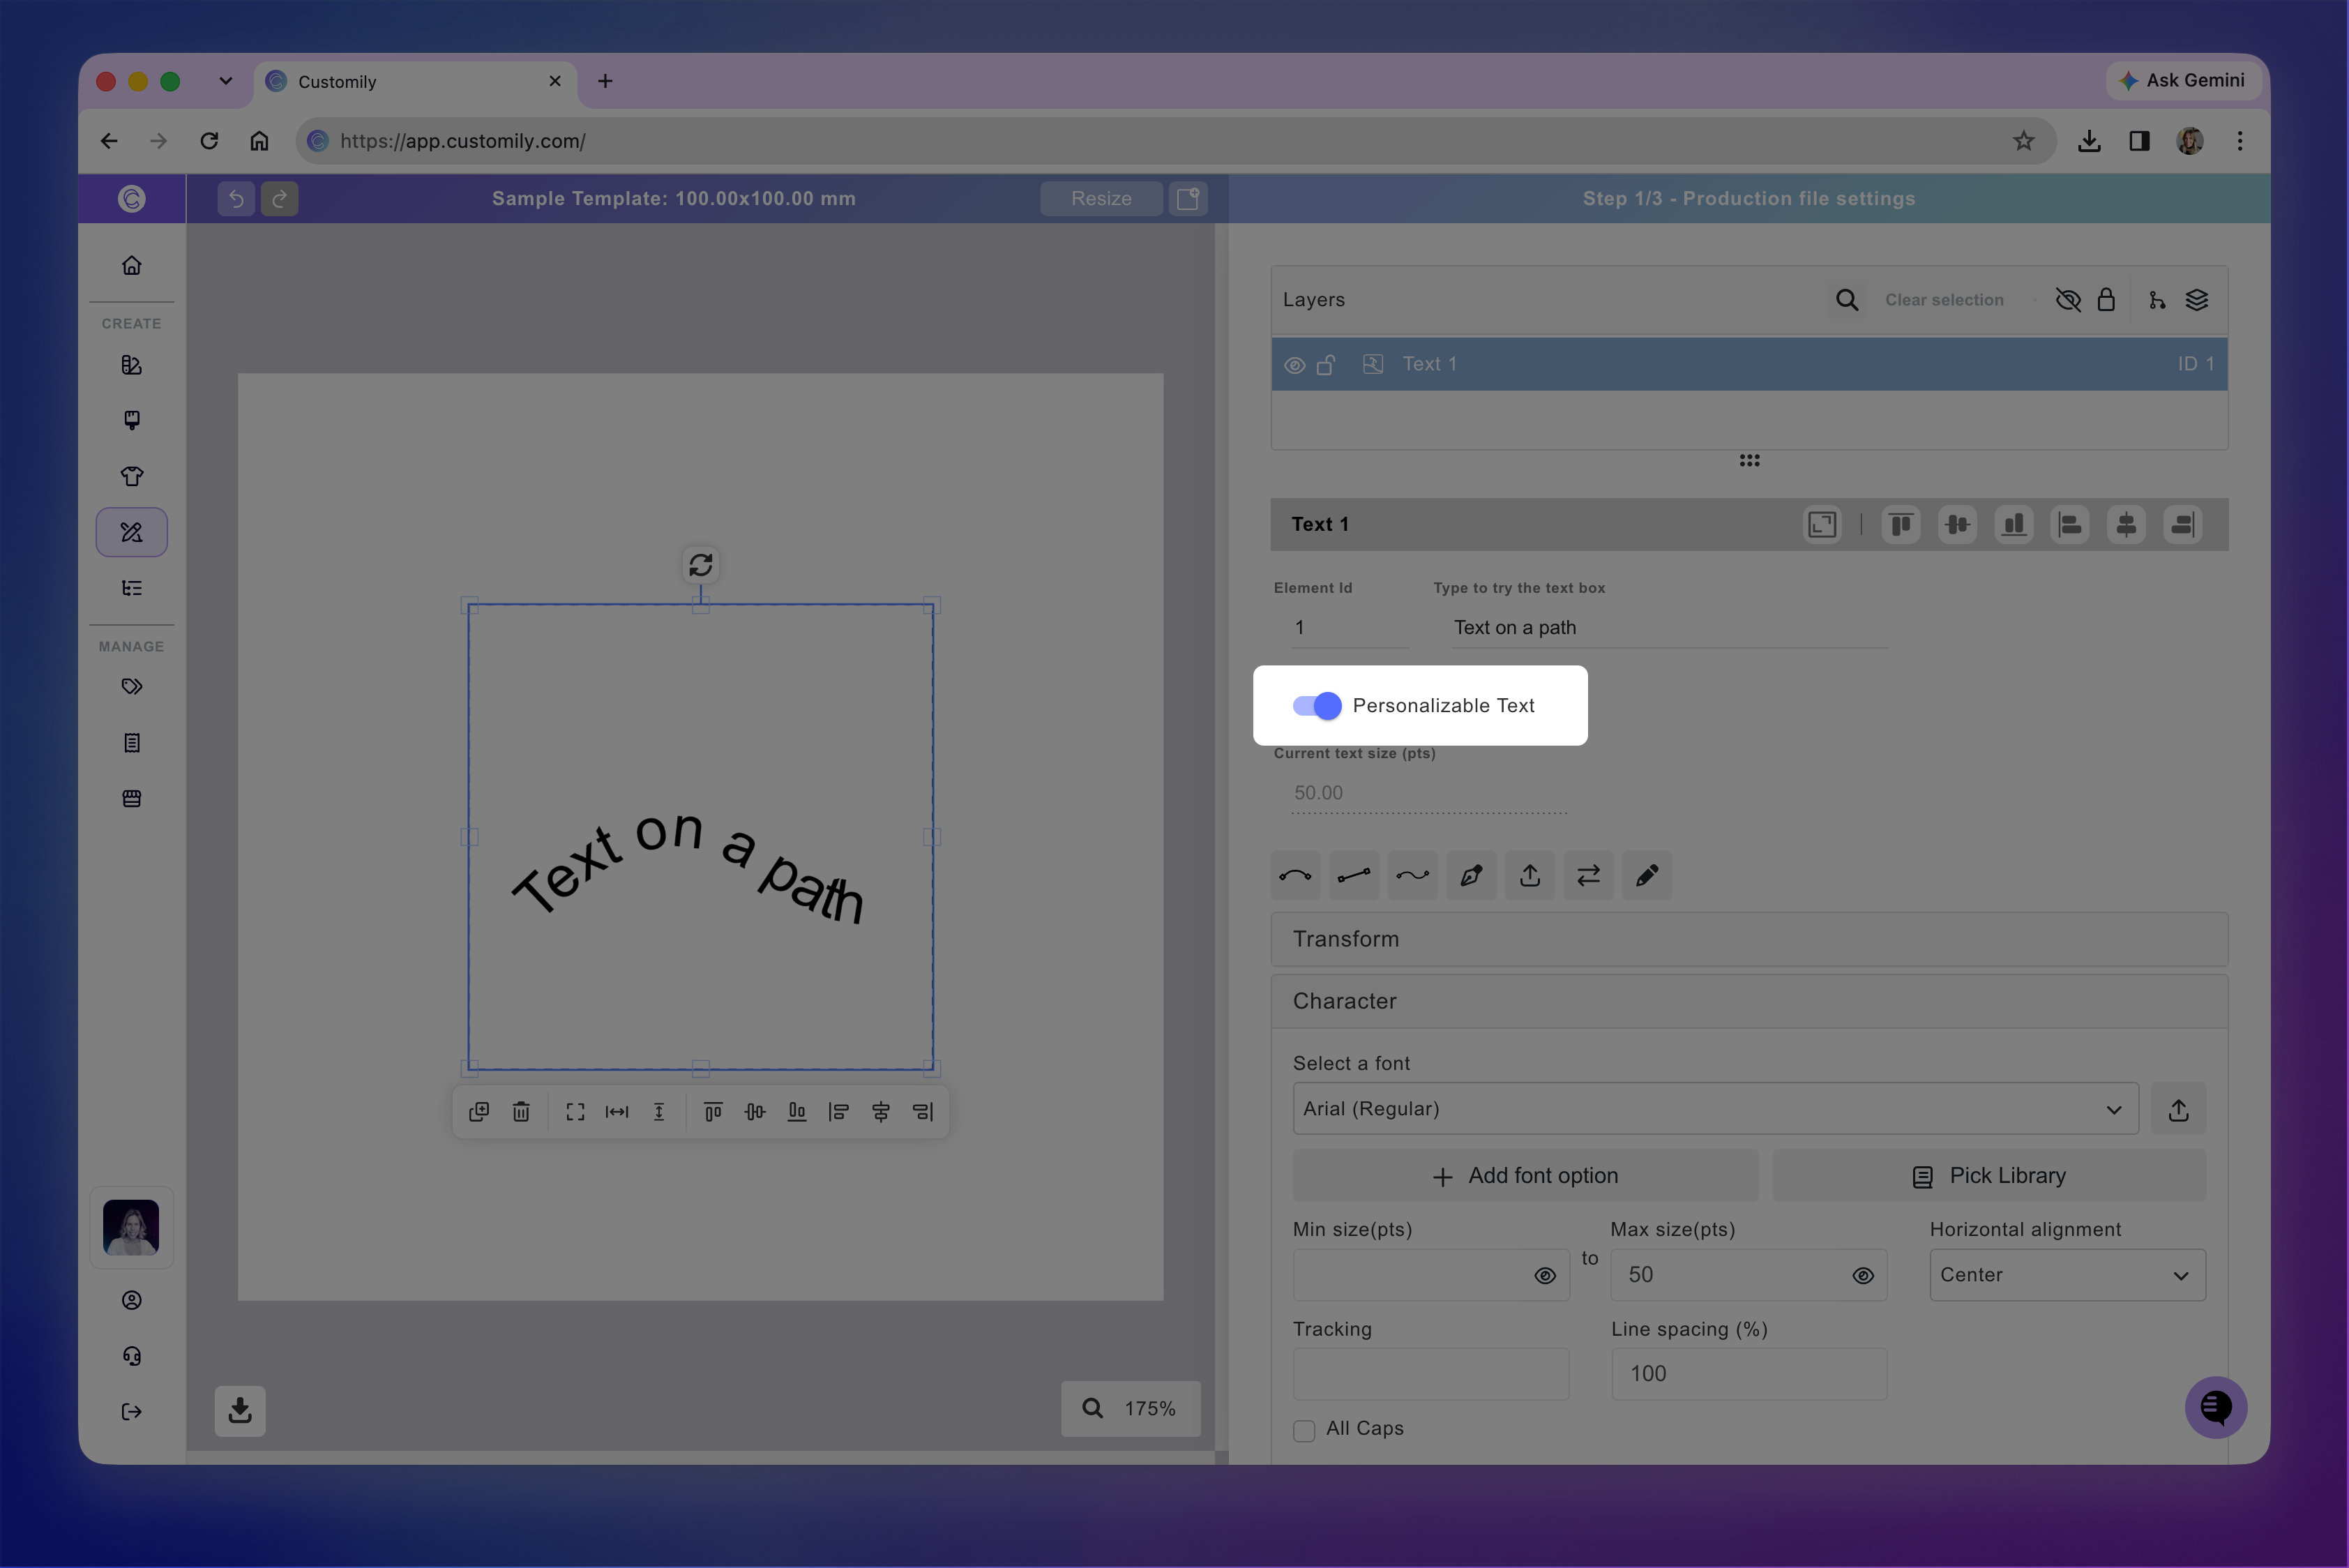Select the wave path tool
2349x1568 pixels.
pos(1413,876)
